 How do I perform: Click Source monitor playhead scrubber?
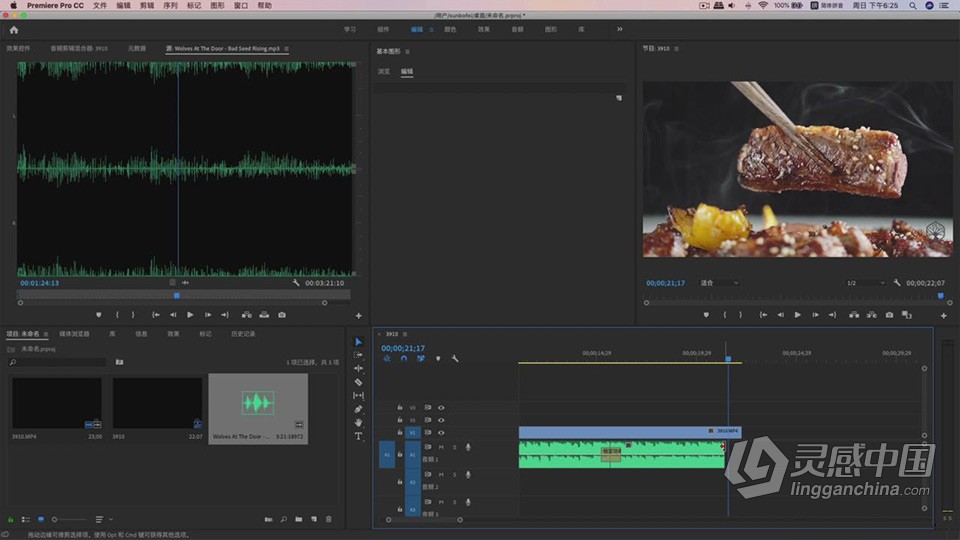click(x=177, y=295)
